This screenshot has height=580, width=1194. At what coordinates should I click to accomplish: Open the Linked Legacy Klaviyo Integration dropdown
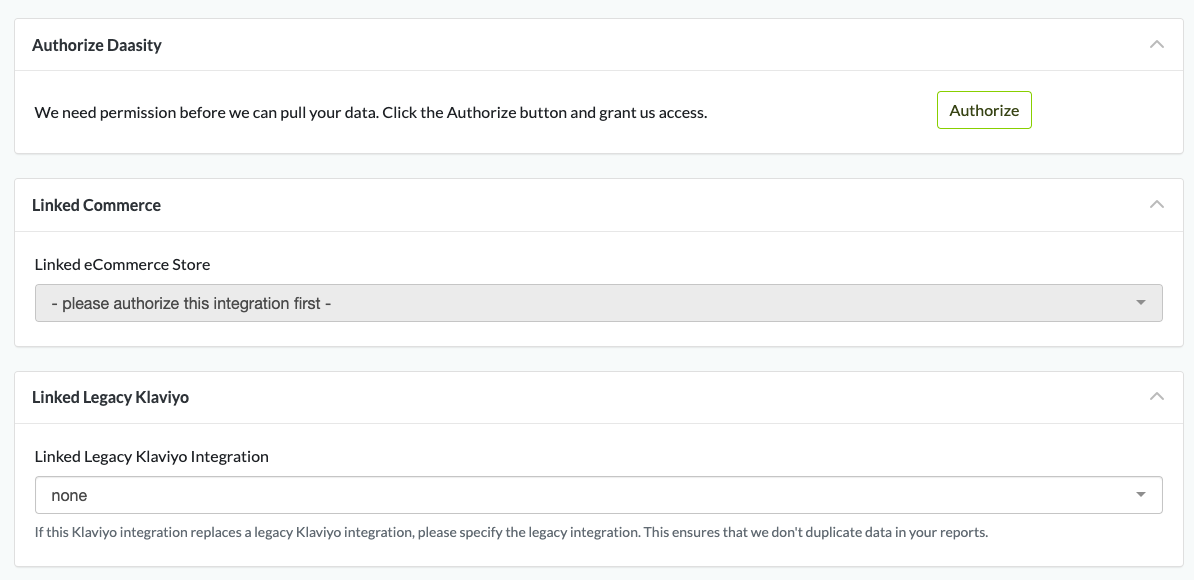point(598,495)
